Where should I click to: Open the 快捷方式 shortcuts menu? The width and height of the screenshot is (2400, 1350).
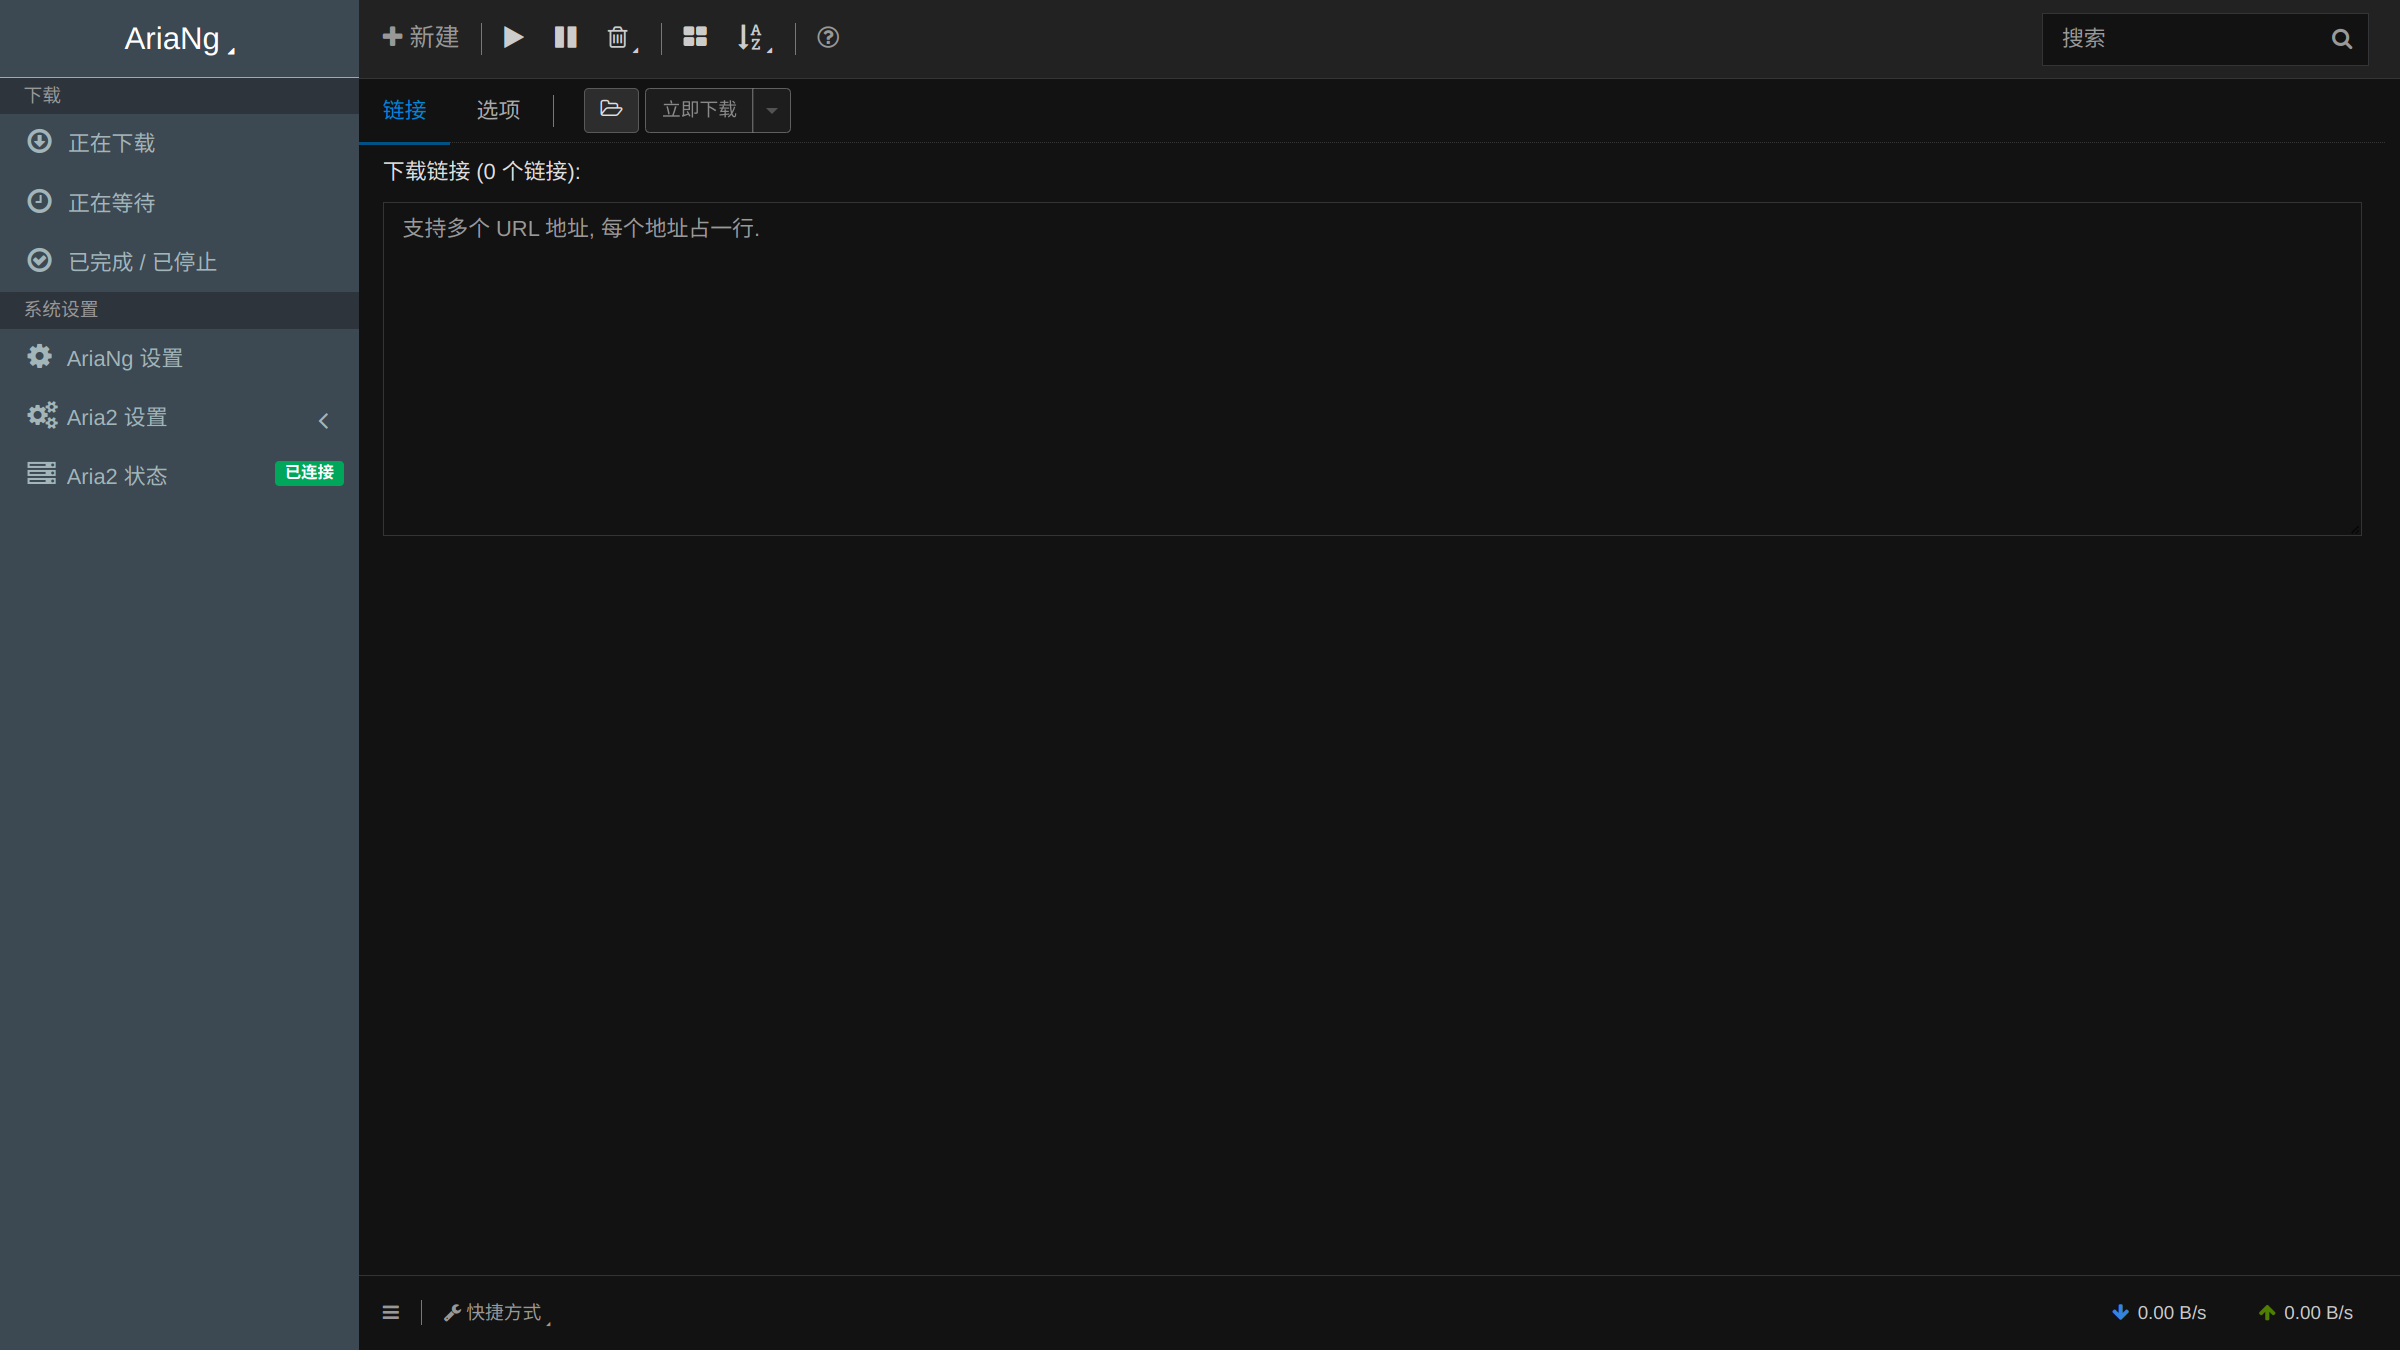497,1312
